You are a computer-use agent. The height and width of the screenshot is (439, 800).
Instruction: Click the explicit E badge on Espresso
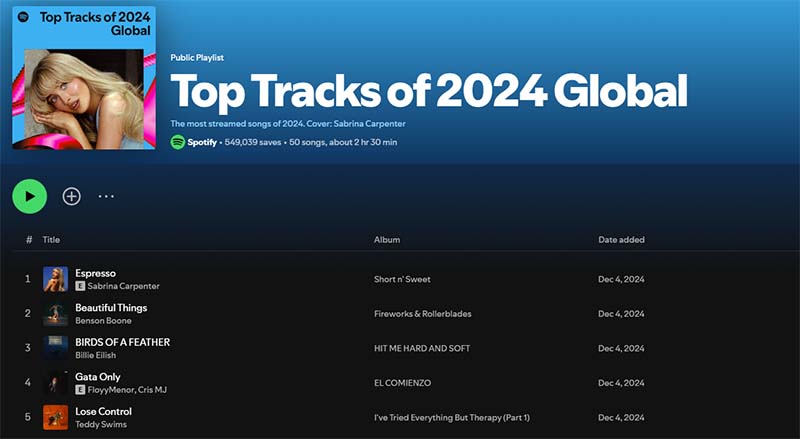click(x=80, y=286)
